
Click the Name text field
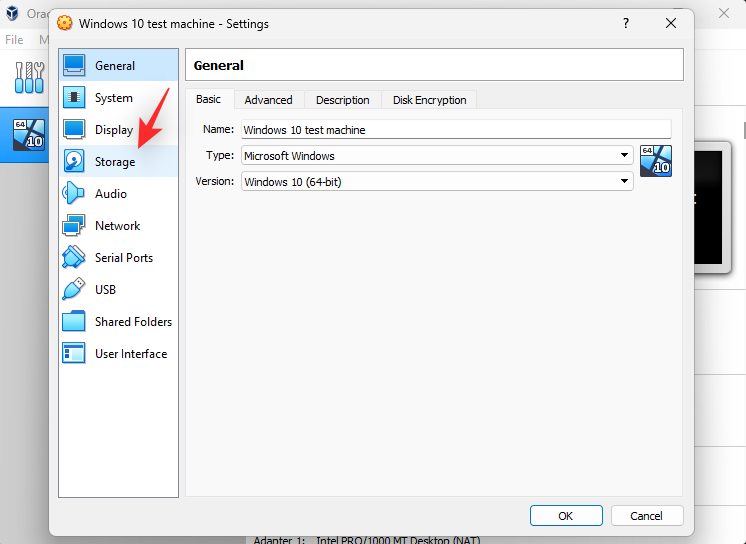click(456, 129)
